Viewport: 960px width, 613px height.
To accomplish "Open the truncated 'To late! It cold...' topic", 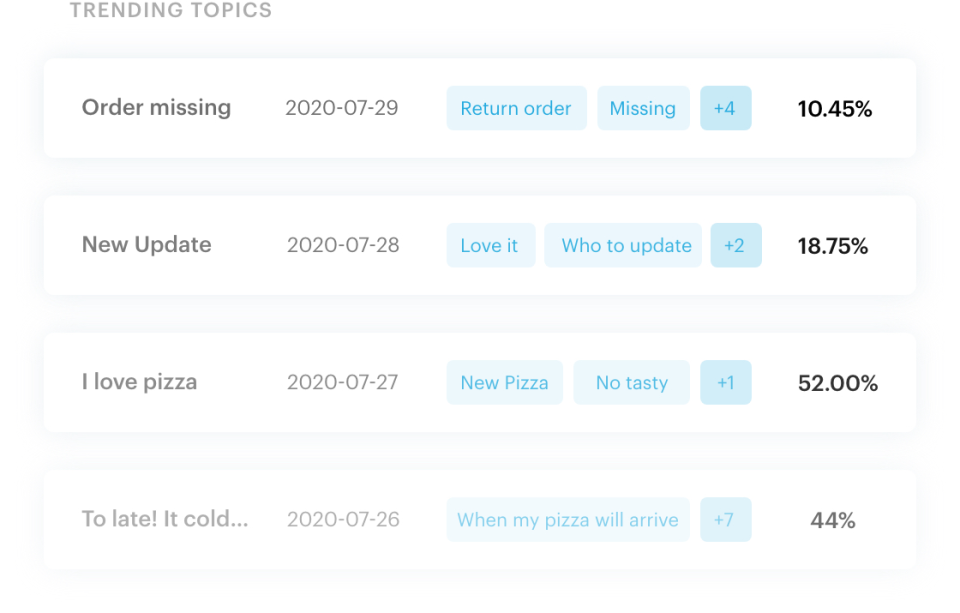I will tap(166, 519).
